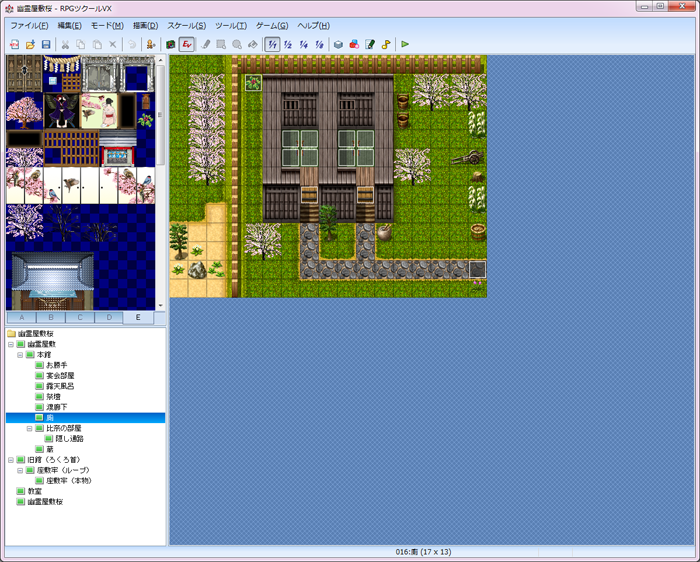
Task: Open the Resource Manager icon
Action: tap(354, 44)
